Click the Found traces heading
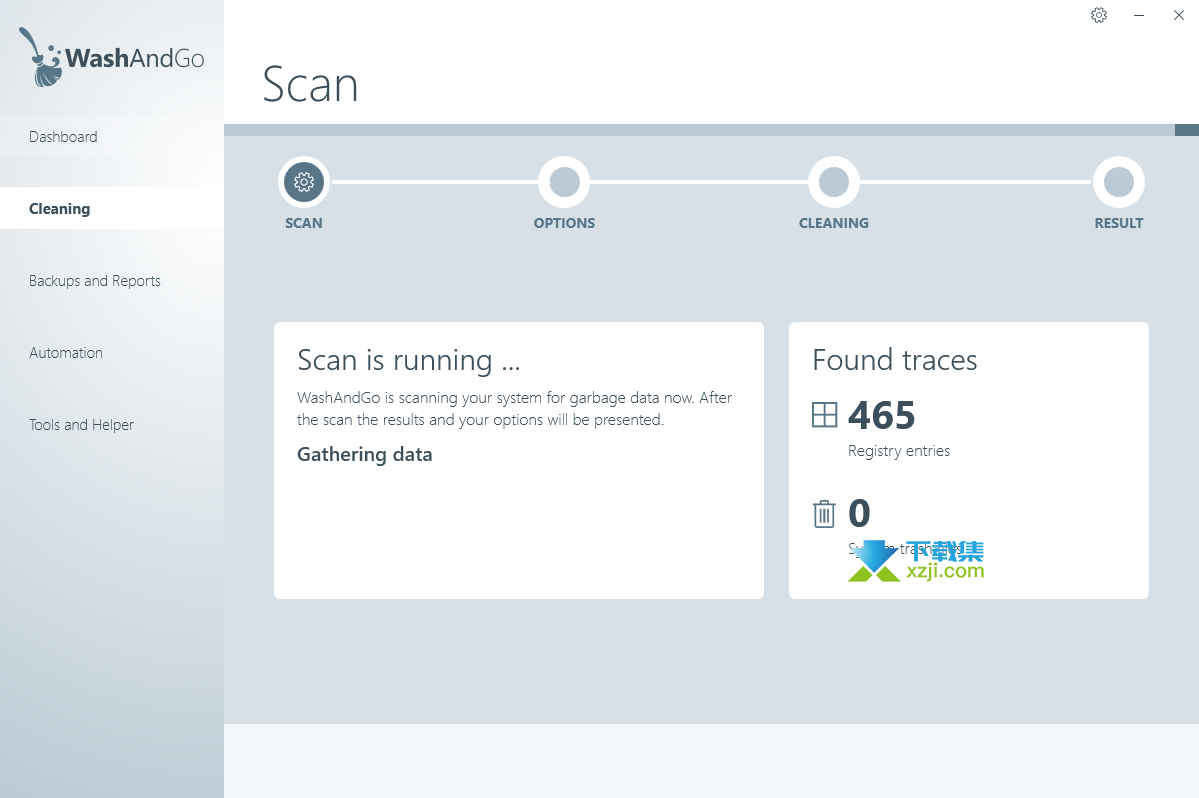The height and width of the screenshot is (798, 1199). pos(895,360)
